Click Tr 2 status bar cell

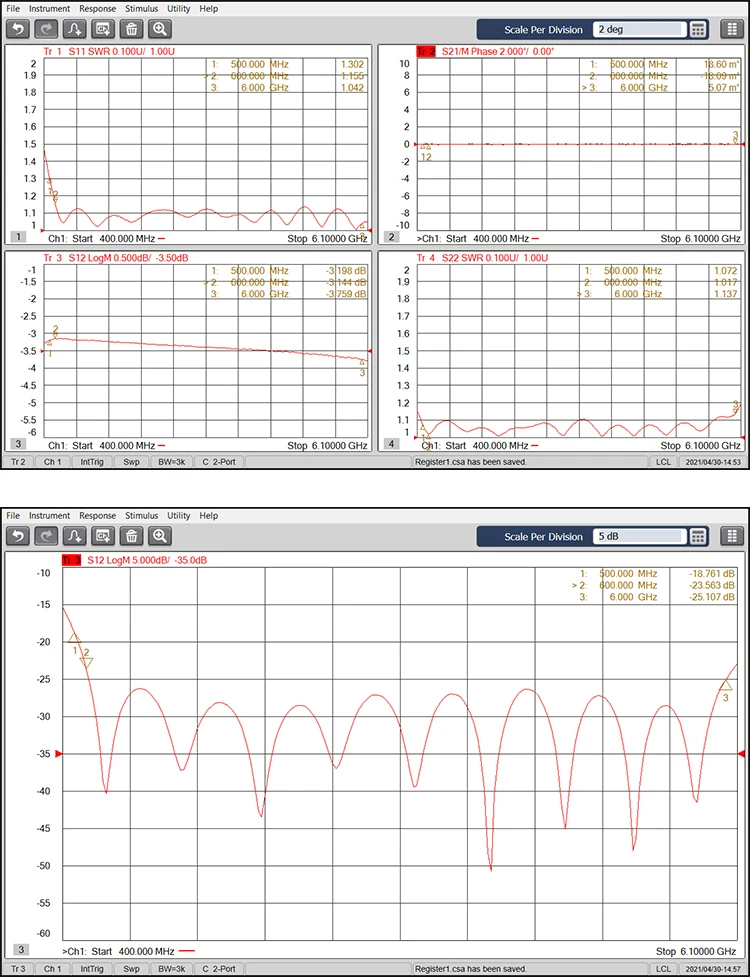pos(17,462)
